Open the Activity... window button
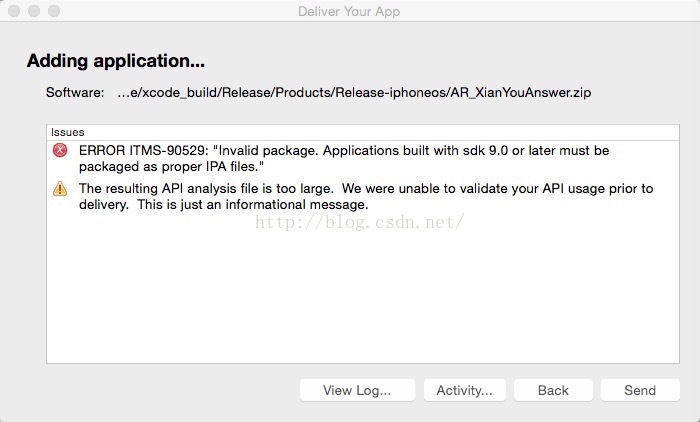700x422 pixels. (464, 390)
